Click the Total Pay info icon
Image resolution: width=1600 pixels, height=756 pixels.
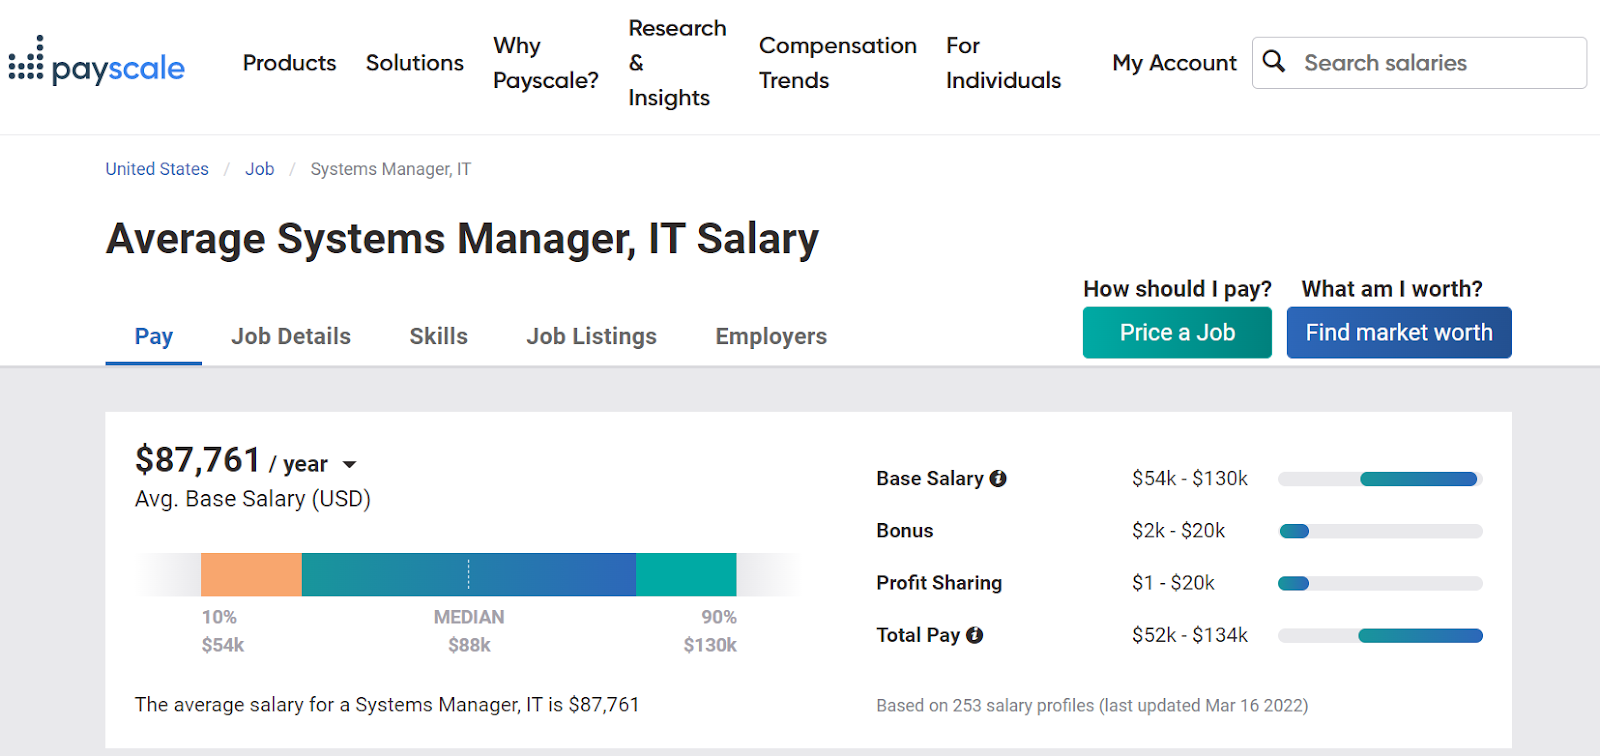click(x=975, y=635)
